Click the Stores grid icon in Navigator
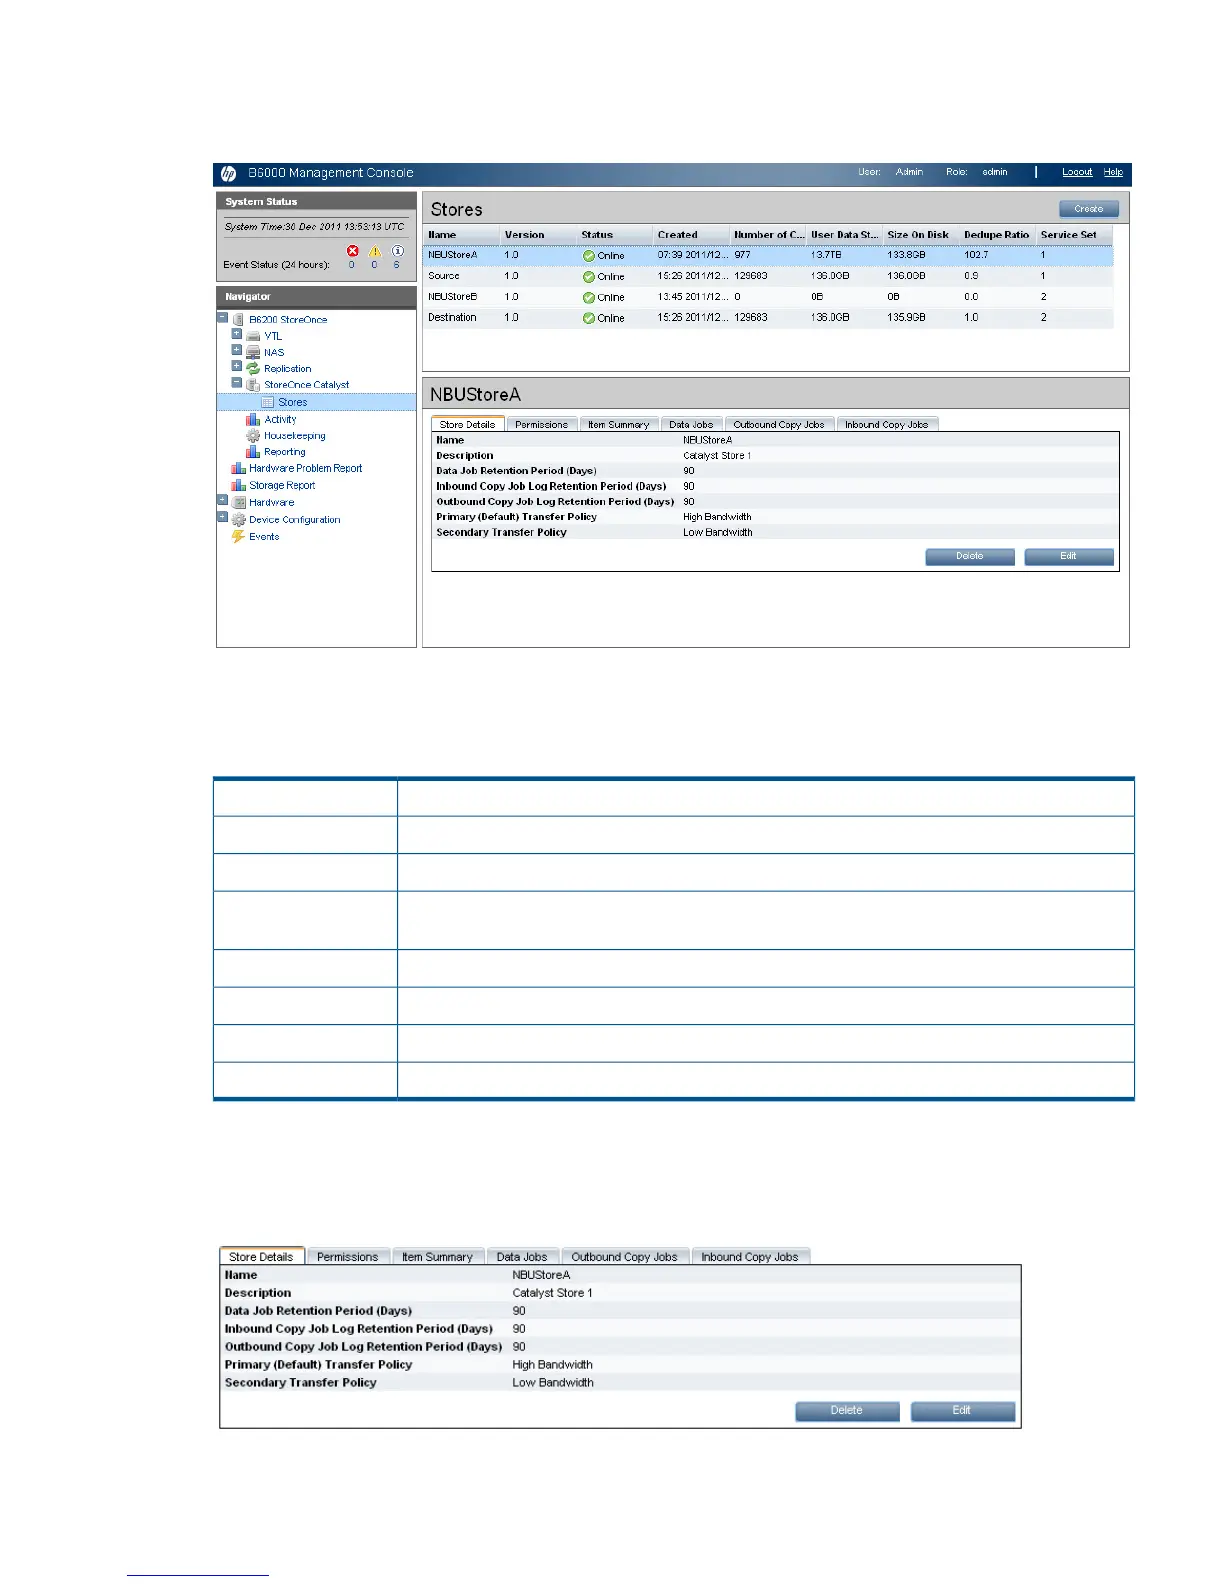This screenshot has width=1224, height=1584. click(267, 402)
